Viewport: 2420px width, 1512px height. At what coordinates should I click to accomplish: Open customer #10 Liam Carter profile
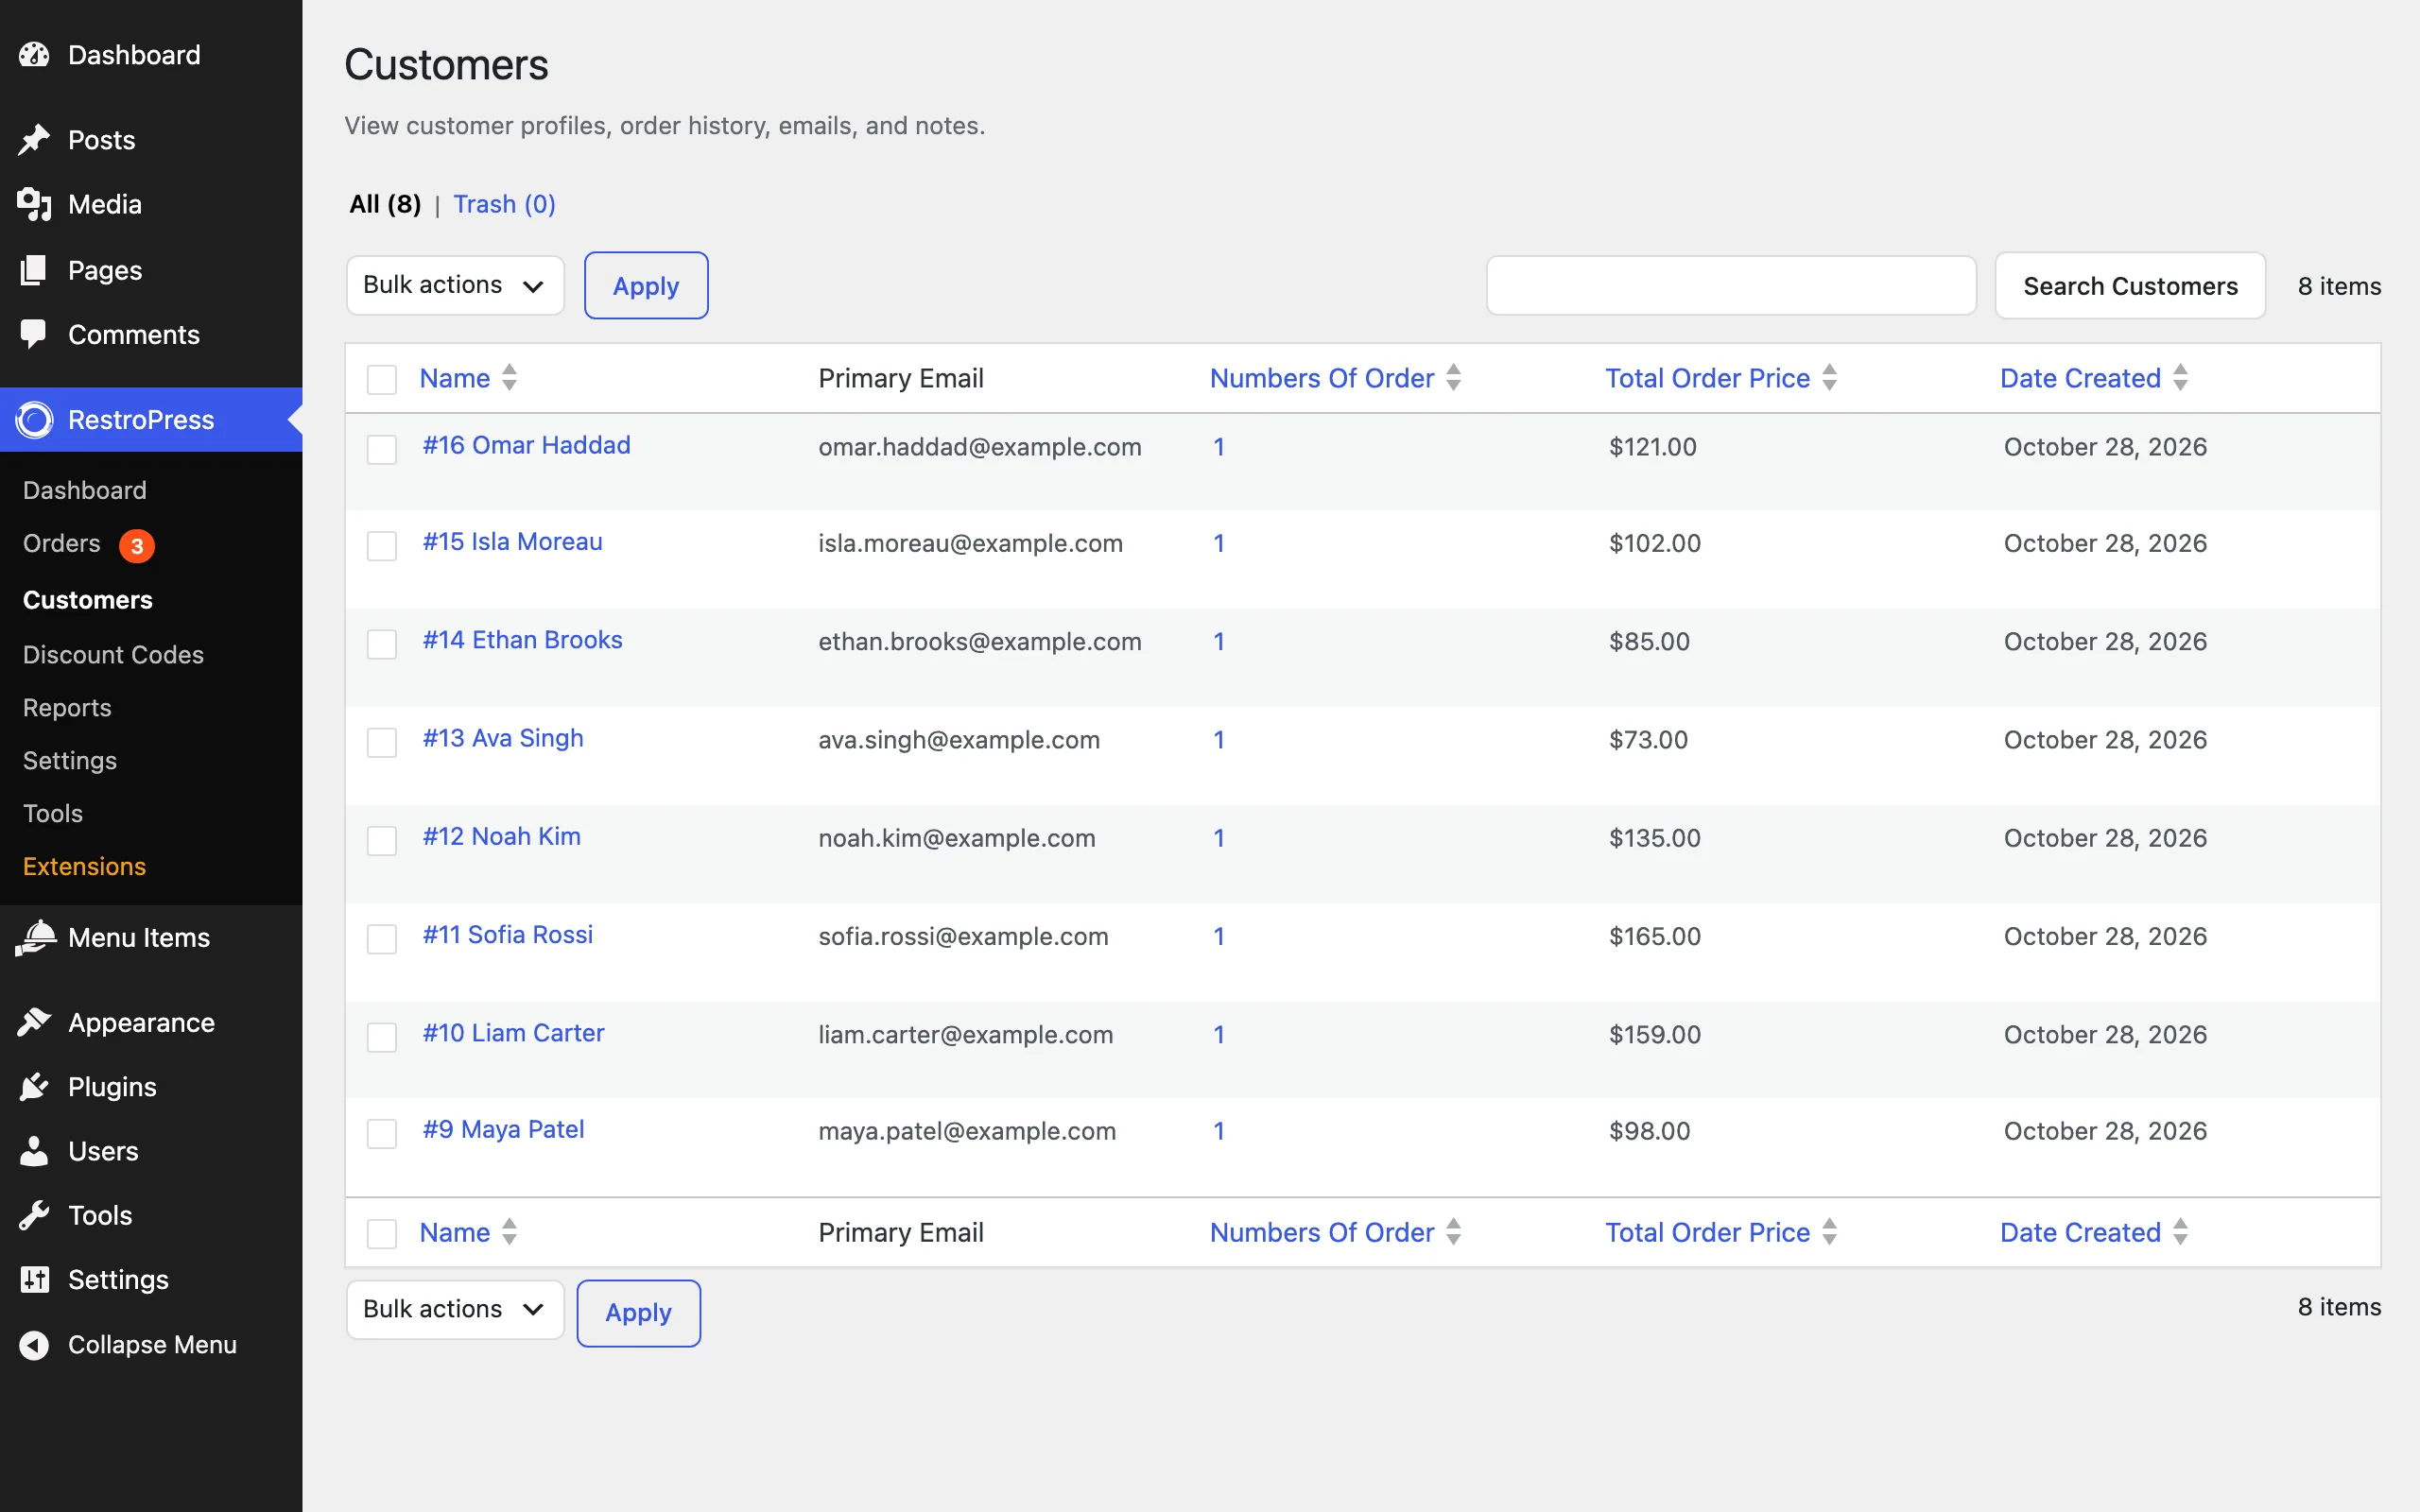pos(513,1033)
